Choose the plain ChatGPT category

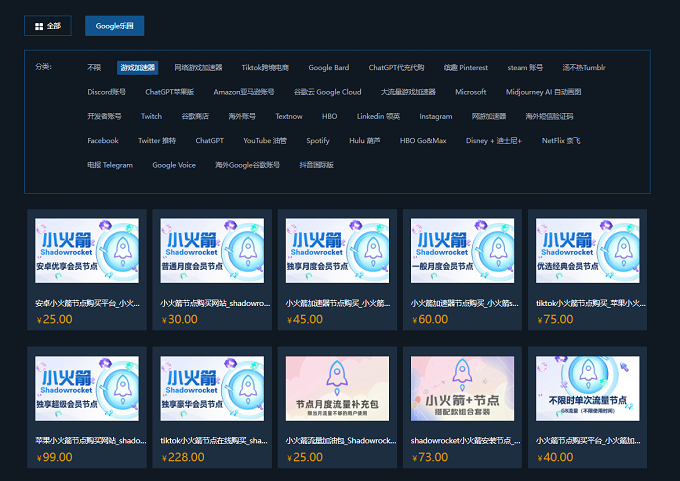click(209, 141)
